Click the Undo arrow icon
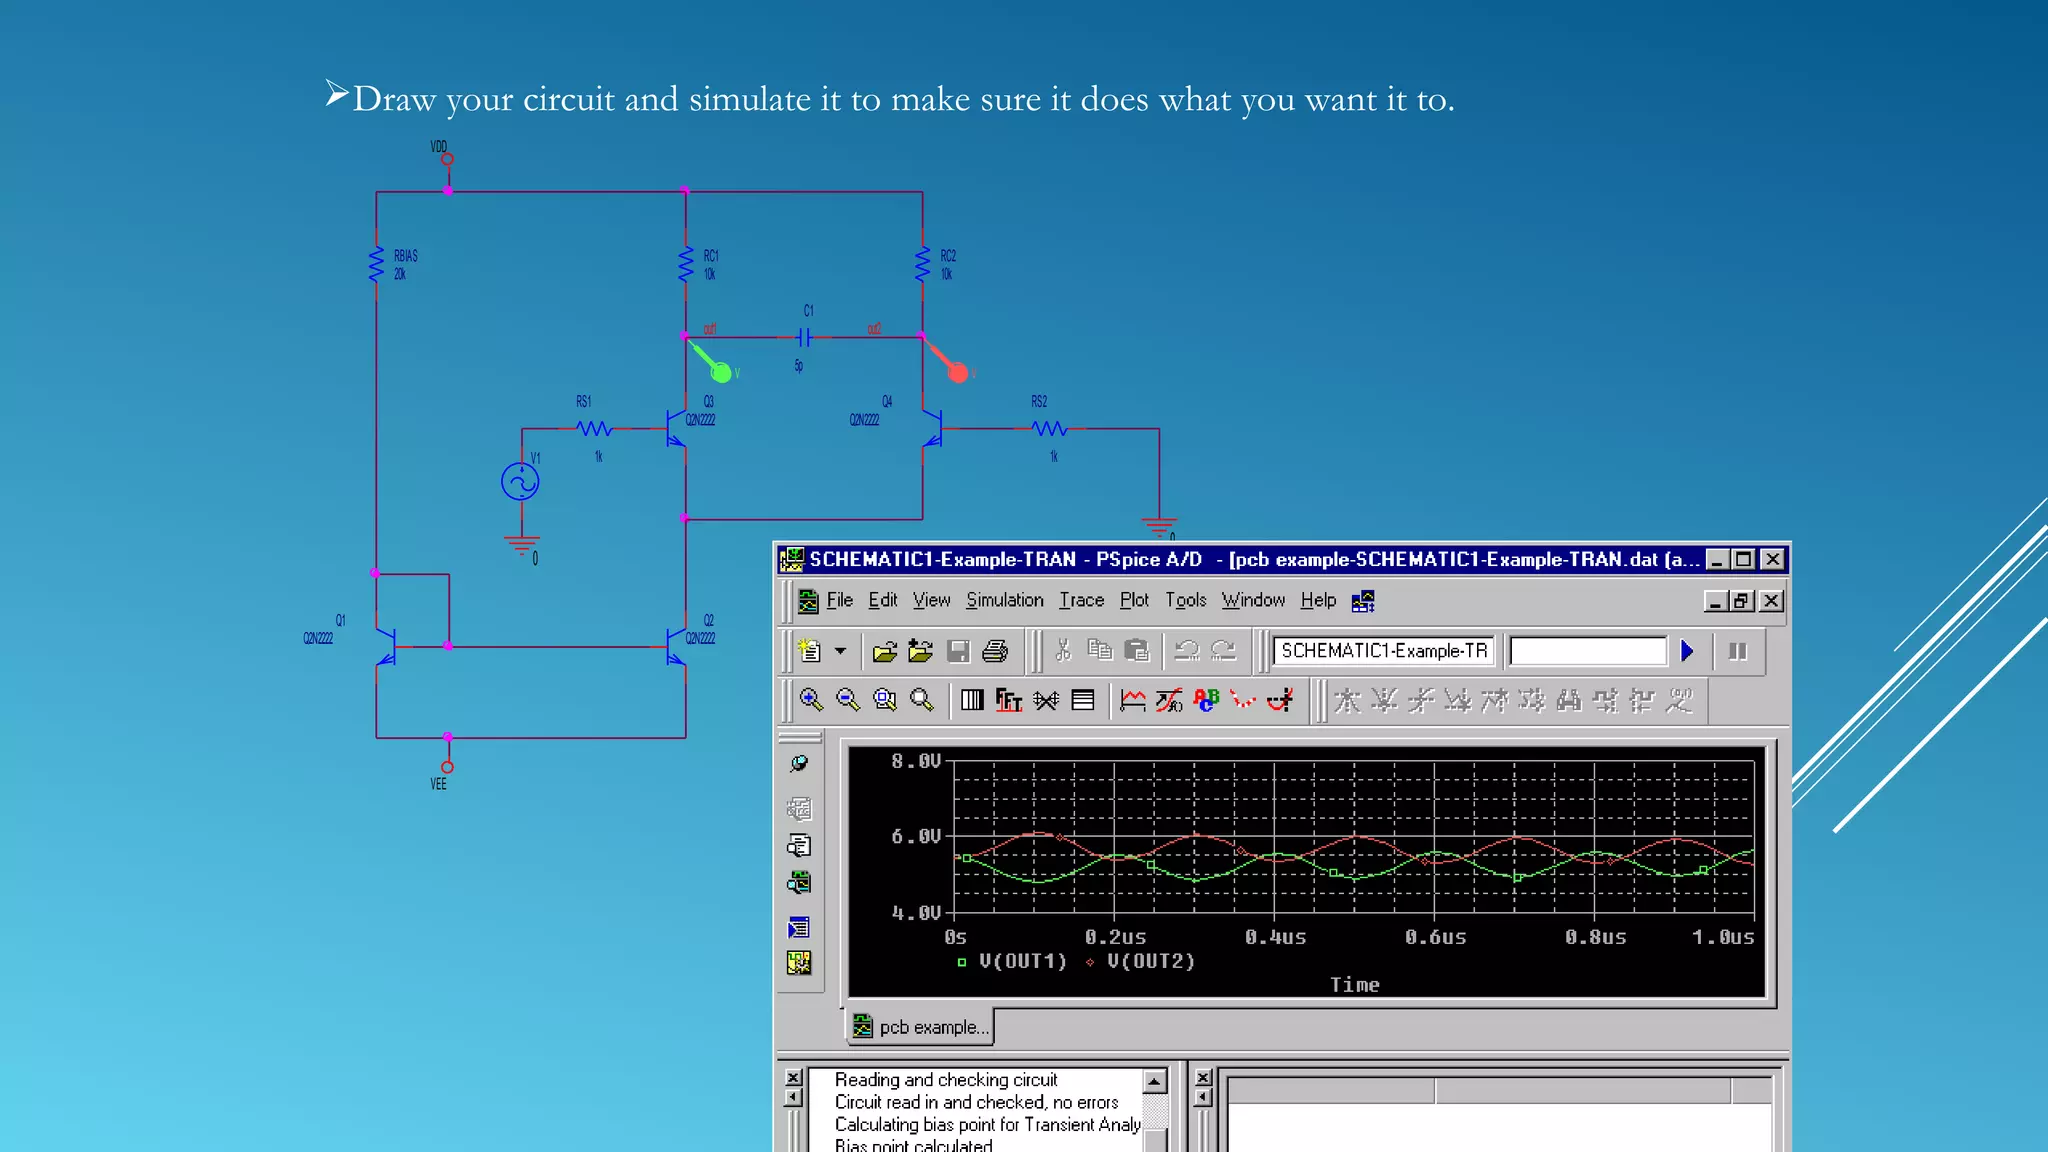Viewport: 2048px width, 1152px height. [1187, 651]
